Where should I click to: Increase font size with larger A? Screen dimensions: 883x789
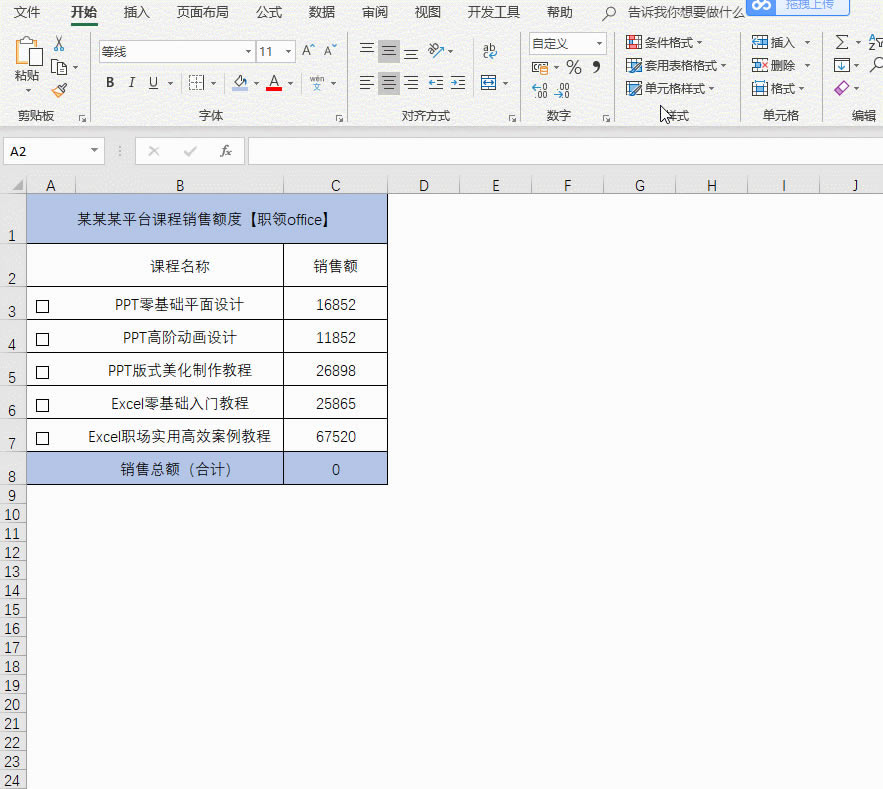coord(308,51)
